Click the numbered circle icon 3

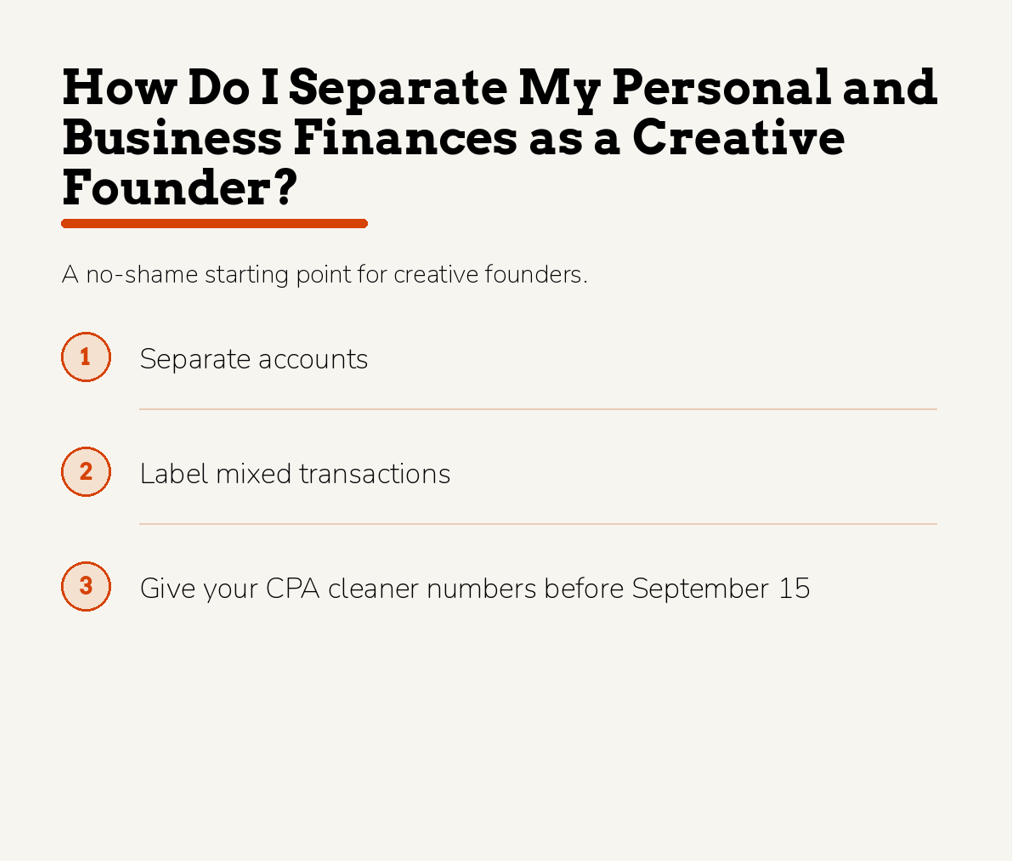click(86, 586)
